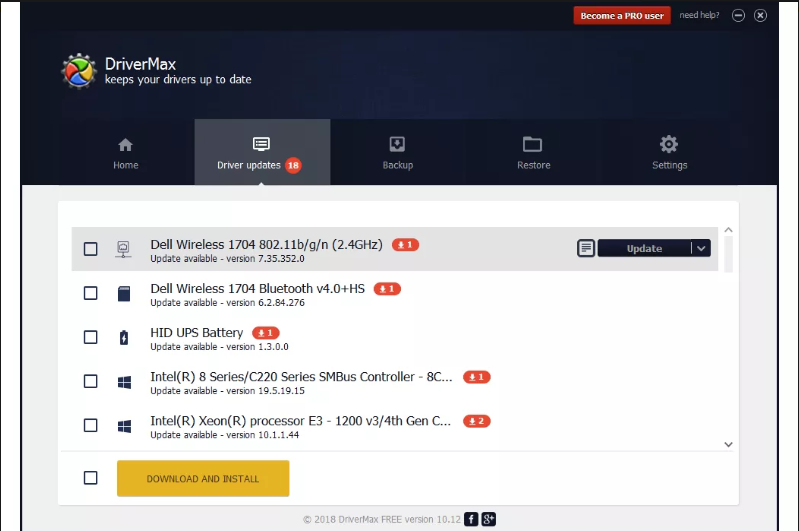Go to the Restore tab
The image size is (799, 531).
coord(534,152)
